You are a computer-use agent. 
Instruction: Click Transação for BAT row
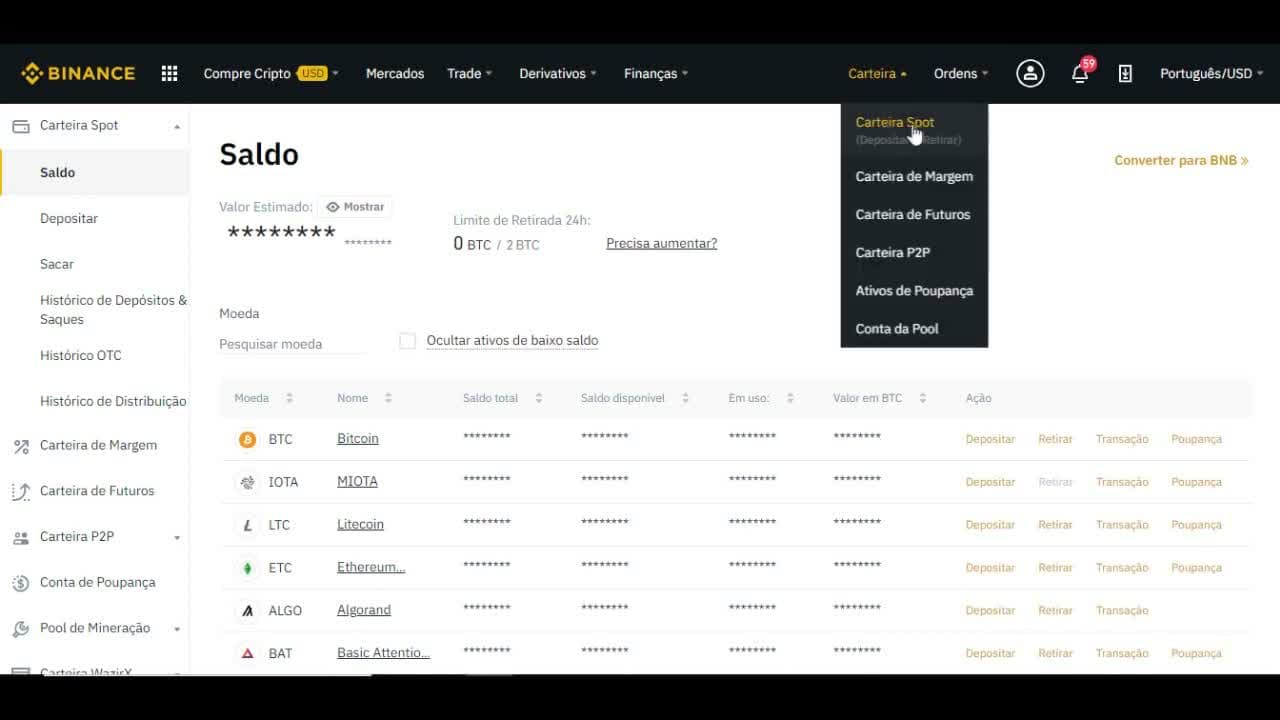pos(1122,653)
